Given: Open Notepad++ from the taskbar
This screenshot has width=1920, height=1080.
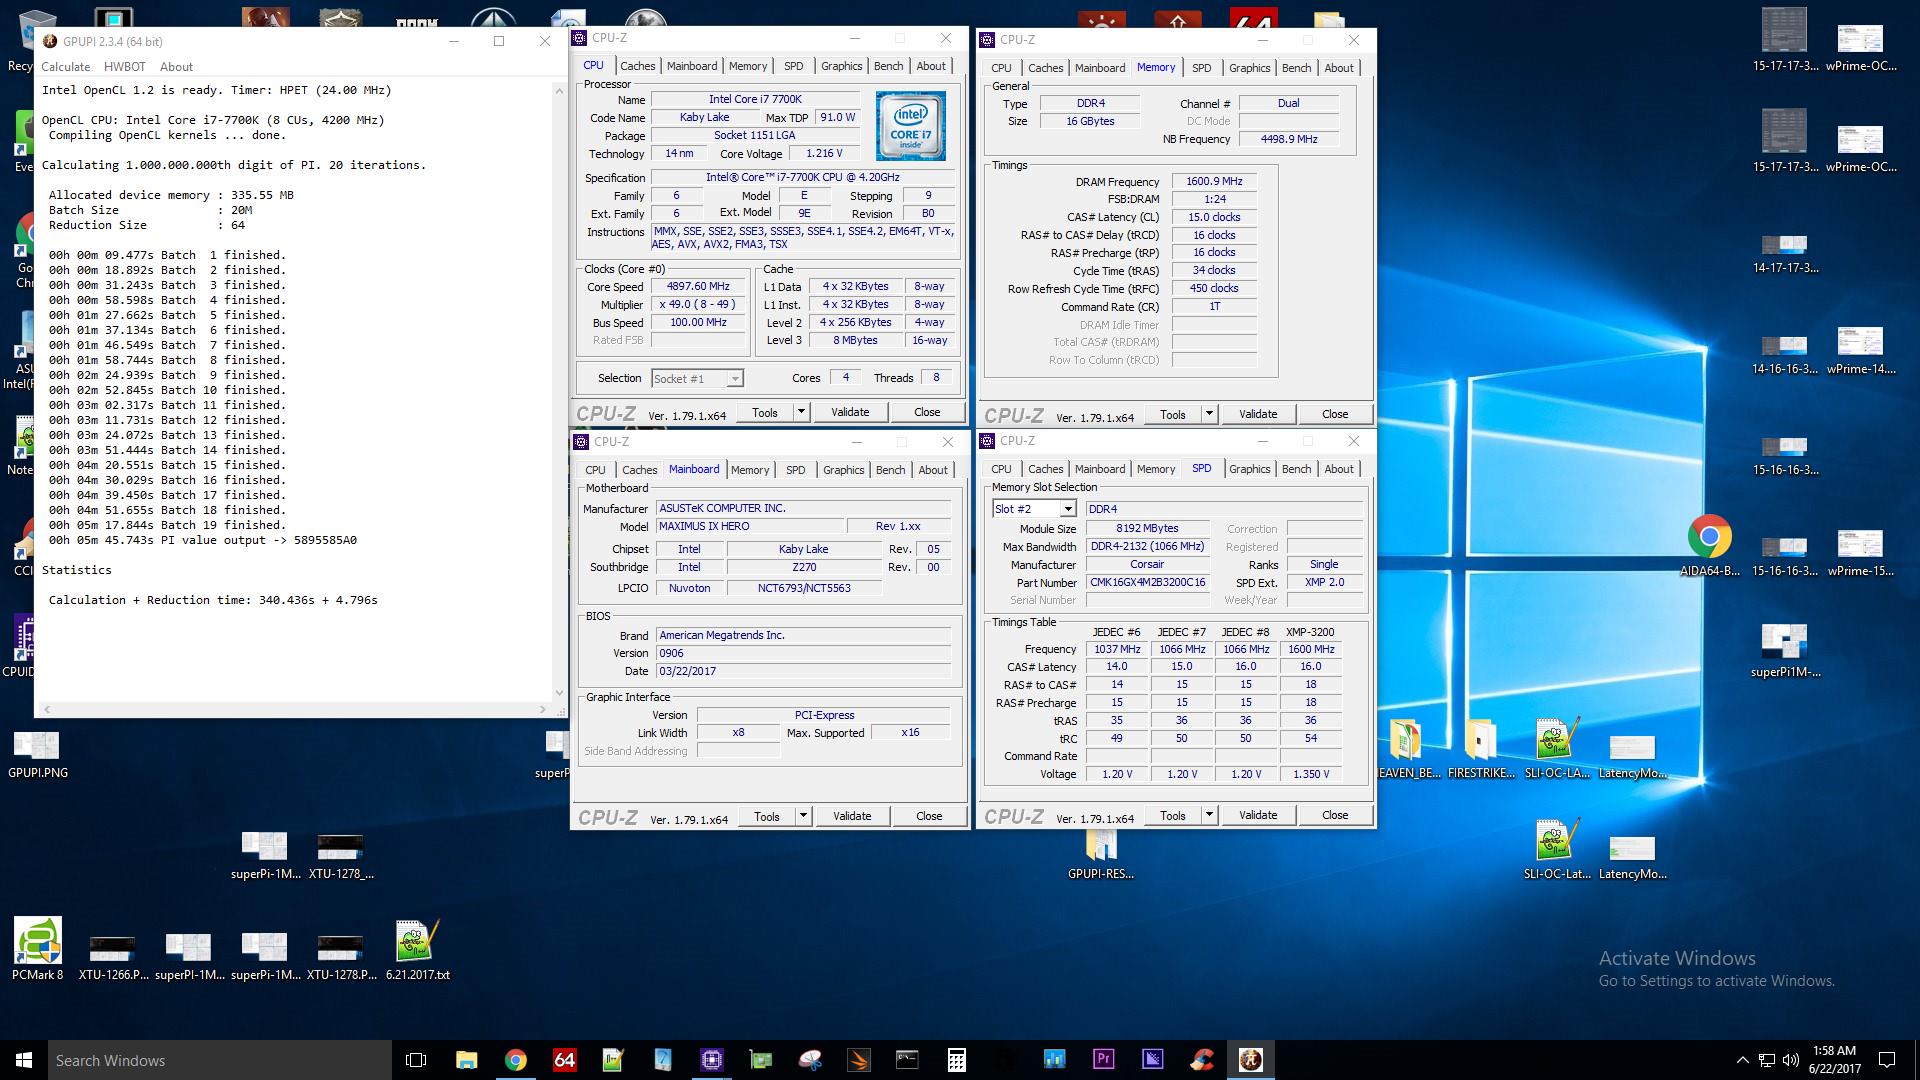Looking at the screenshot, I should pos(613,1060).
